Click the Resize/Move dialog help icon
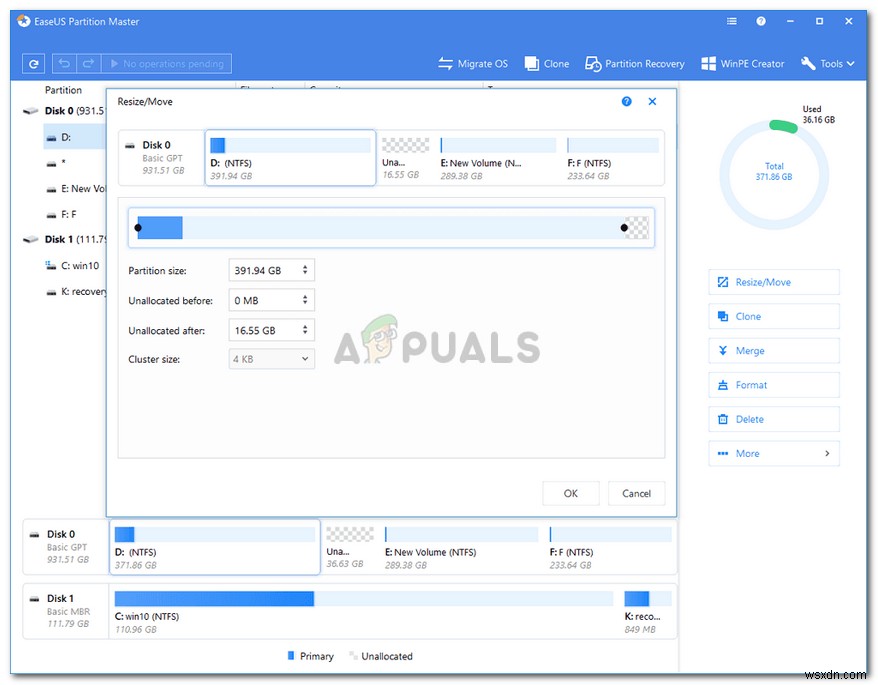The image size is (878, 685). [x=627, y=101]
